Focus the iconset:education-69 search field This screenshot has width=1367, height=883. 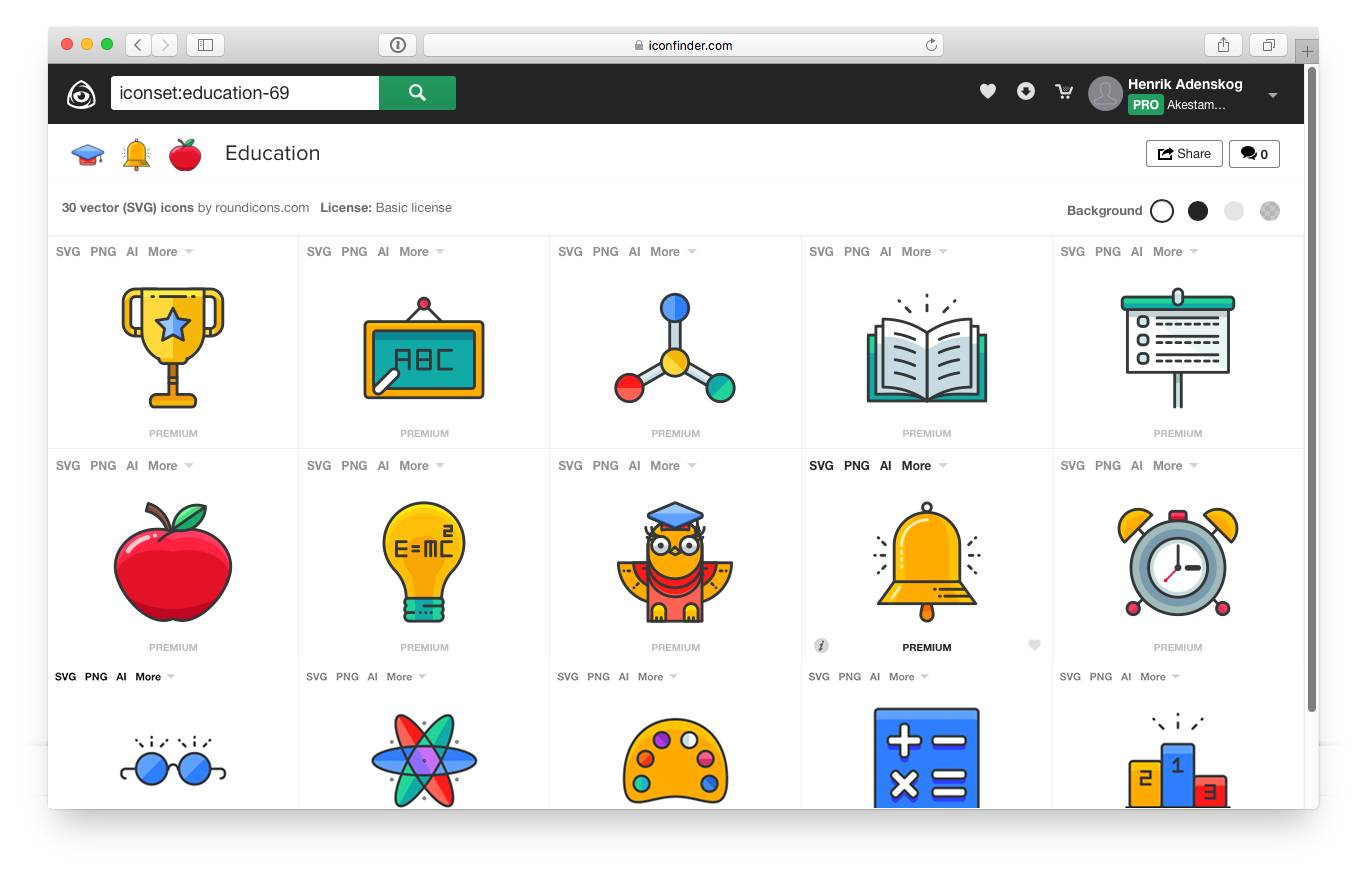click(245, 93)
